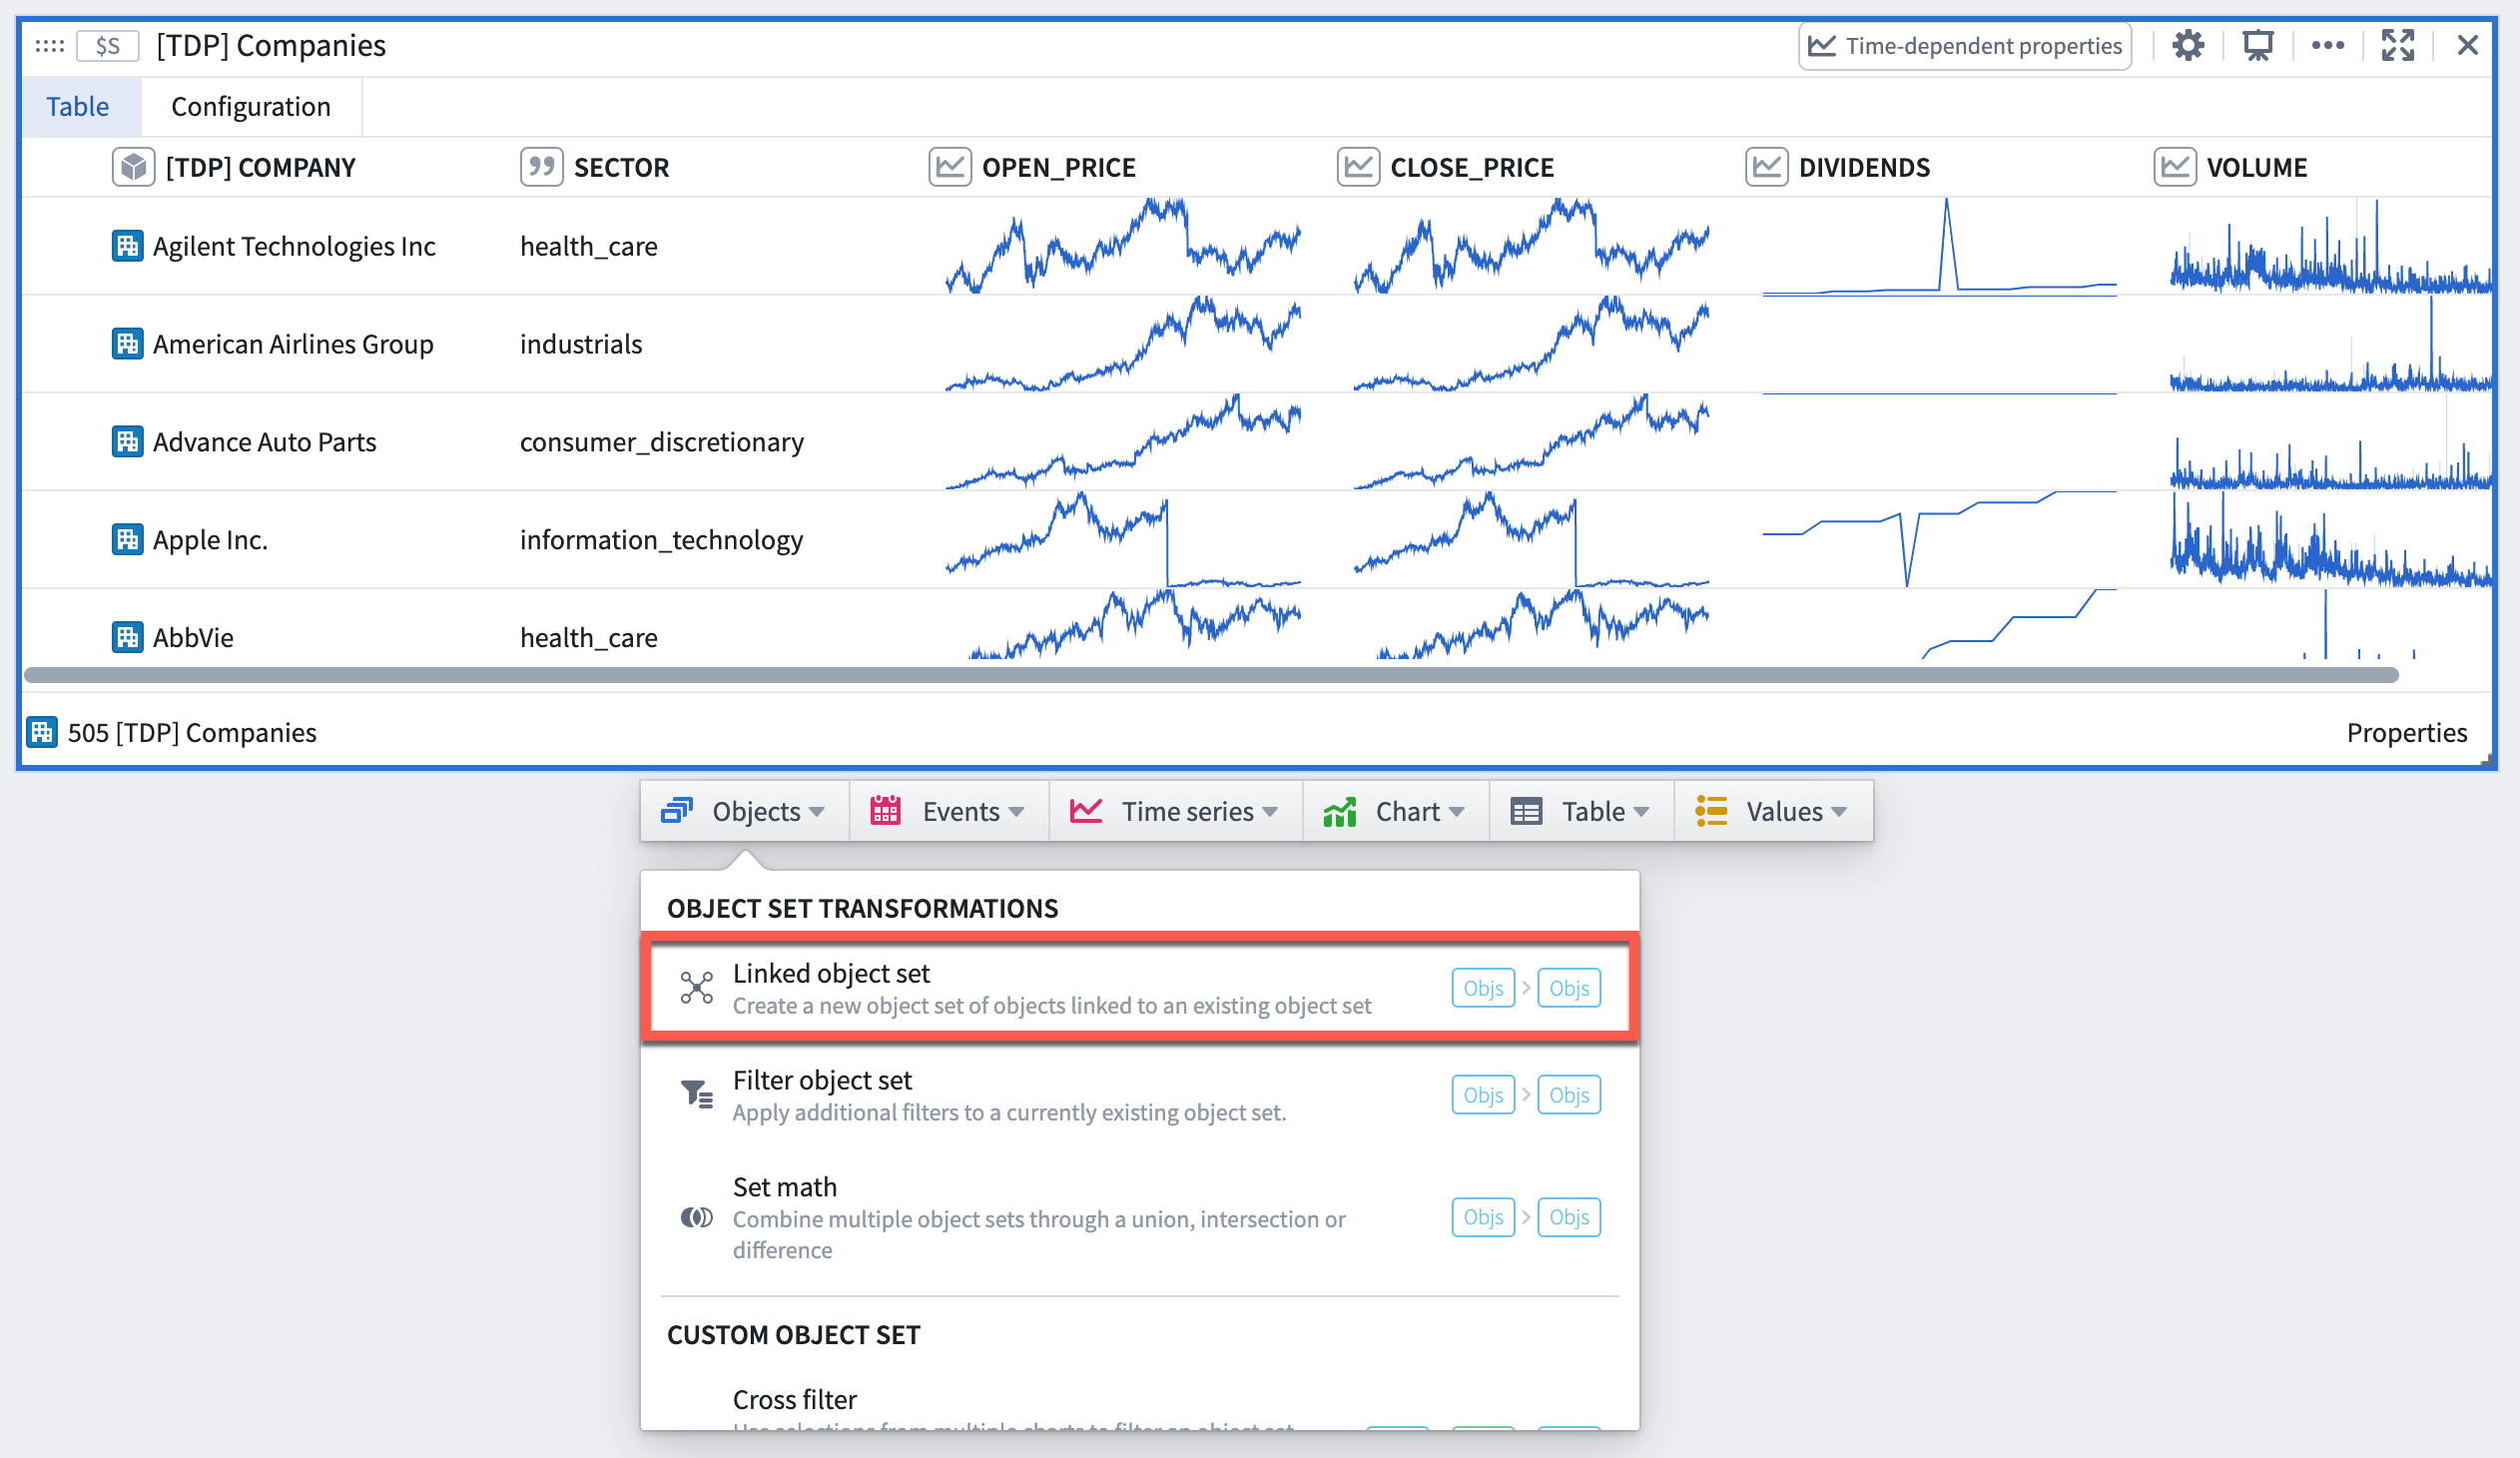Click 505 [TDP] Companies footer text
The image size is (2520, 1458).
pyautogui.click(x=192, y=733)
